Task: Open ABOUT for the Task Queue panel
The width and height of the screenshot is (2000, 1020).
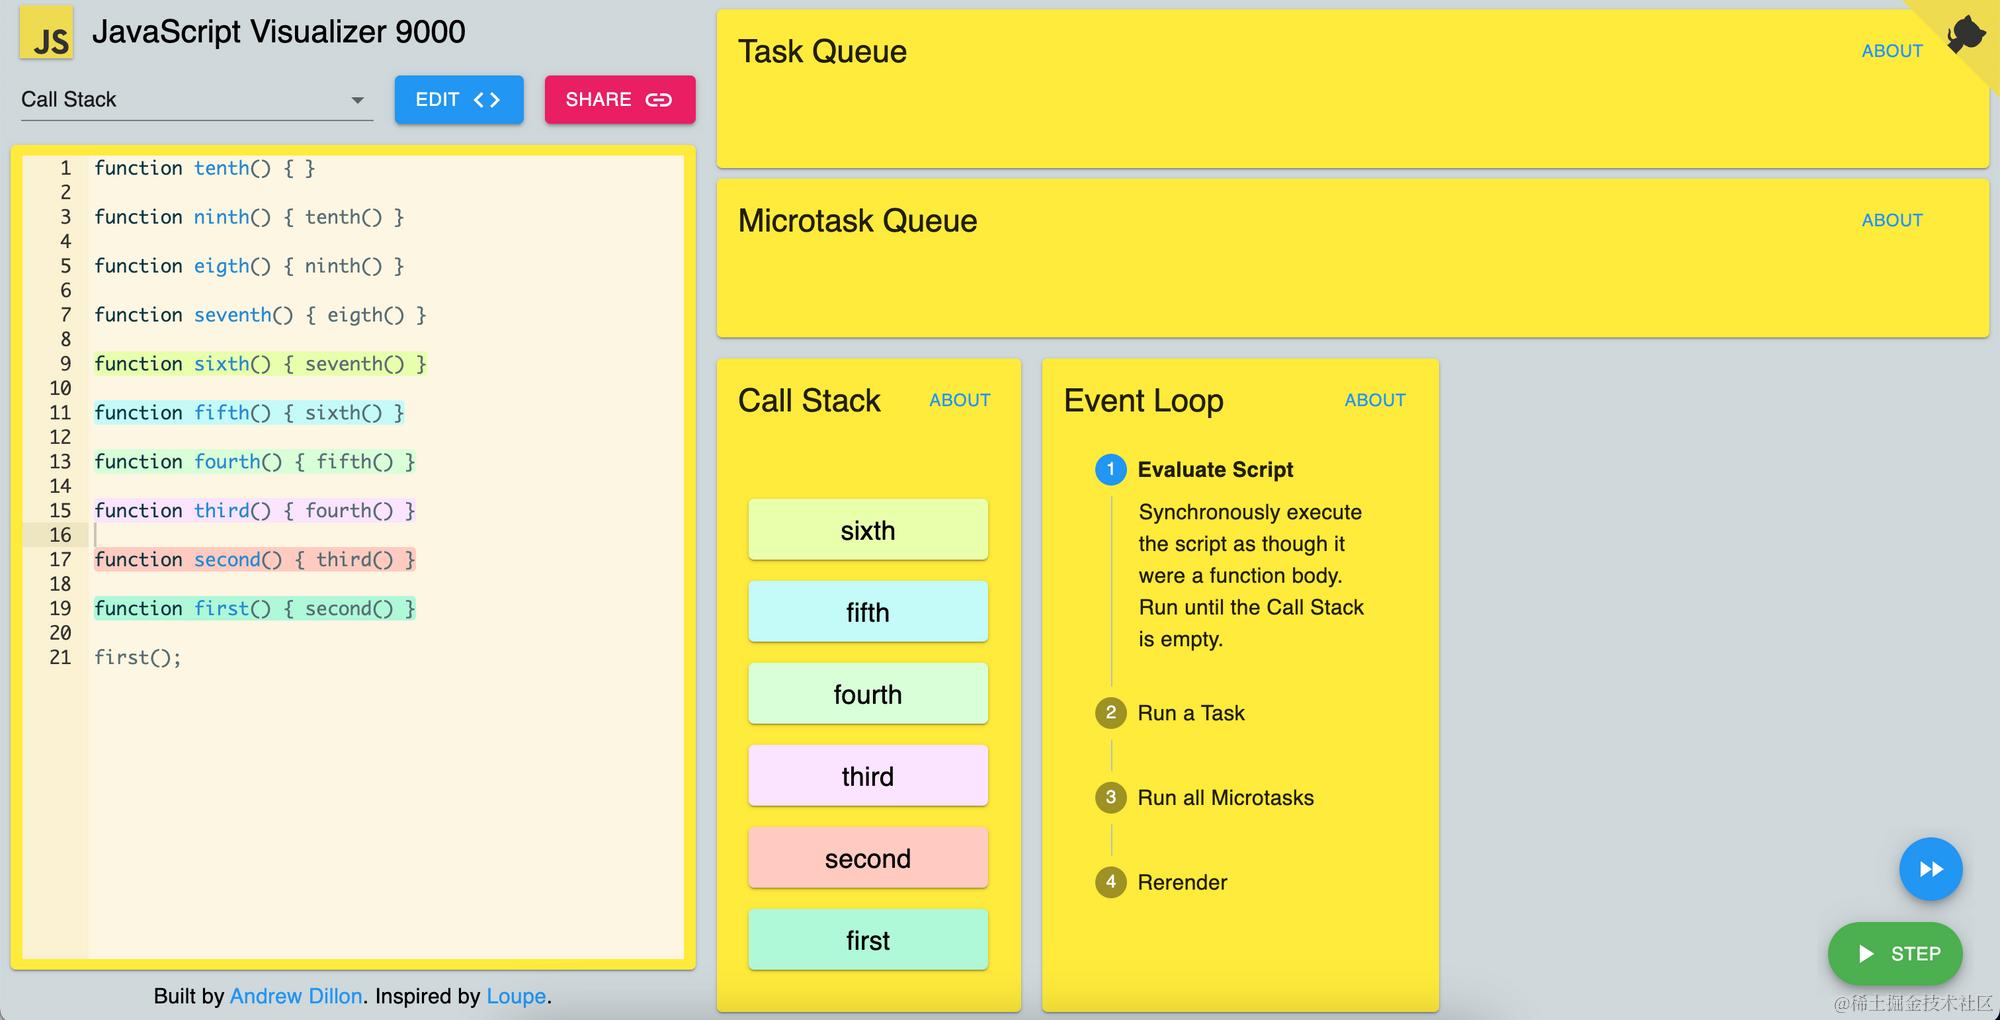Action: [x=1891, y=51]
